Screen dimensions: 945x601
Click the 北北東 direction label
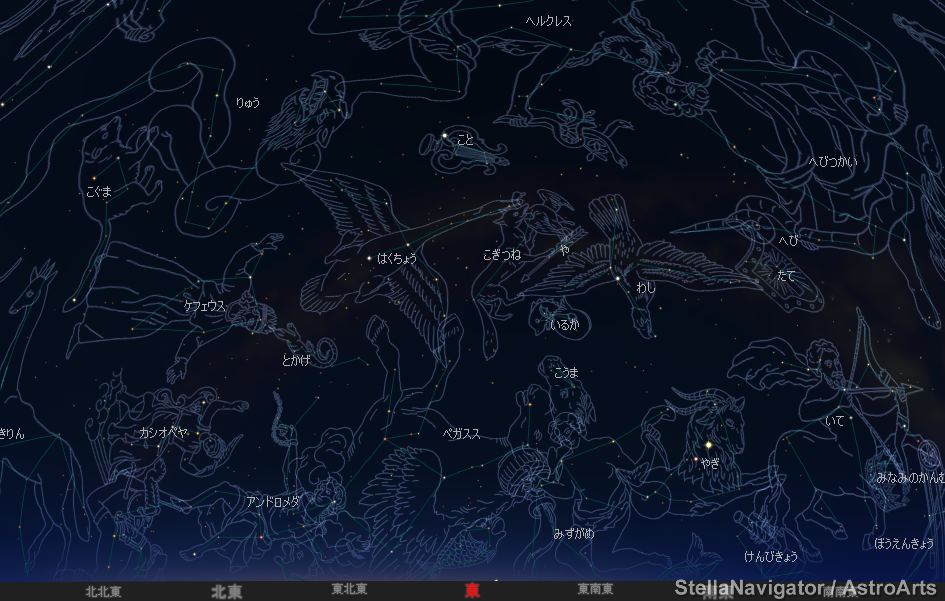pyautogui.click(x=104, y=591)
